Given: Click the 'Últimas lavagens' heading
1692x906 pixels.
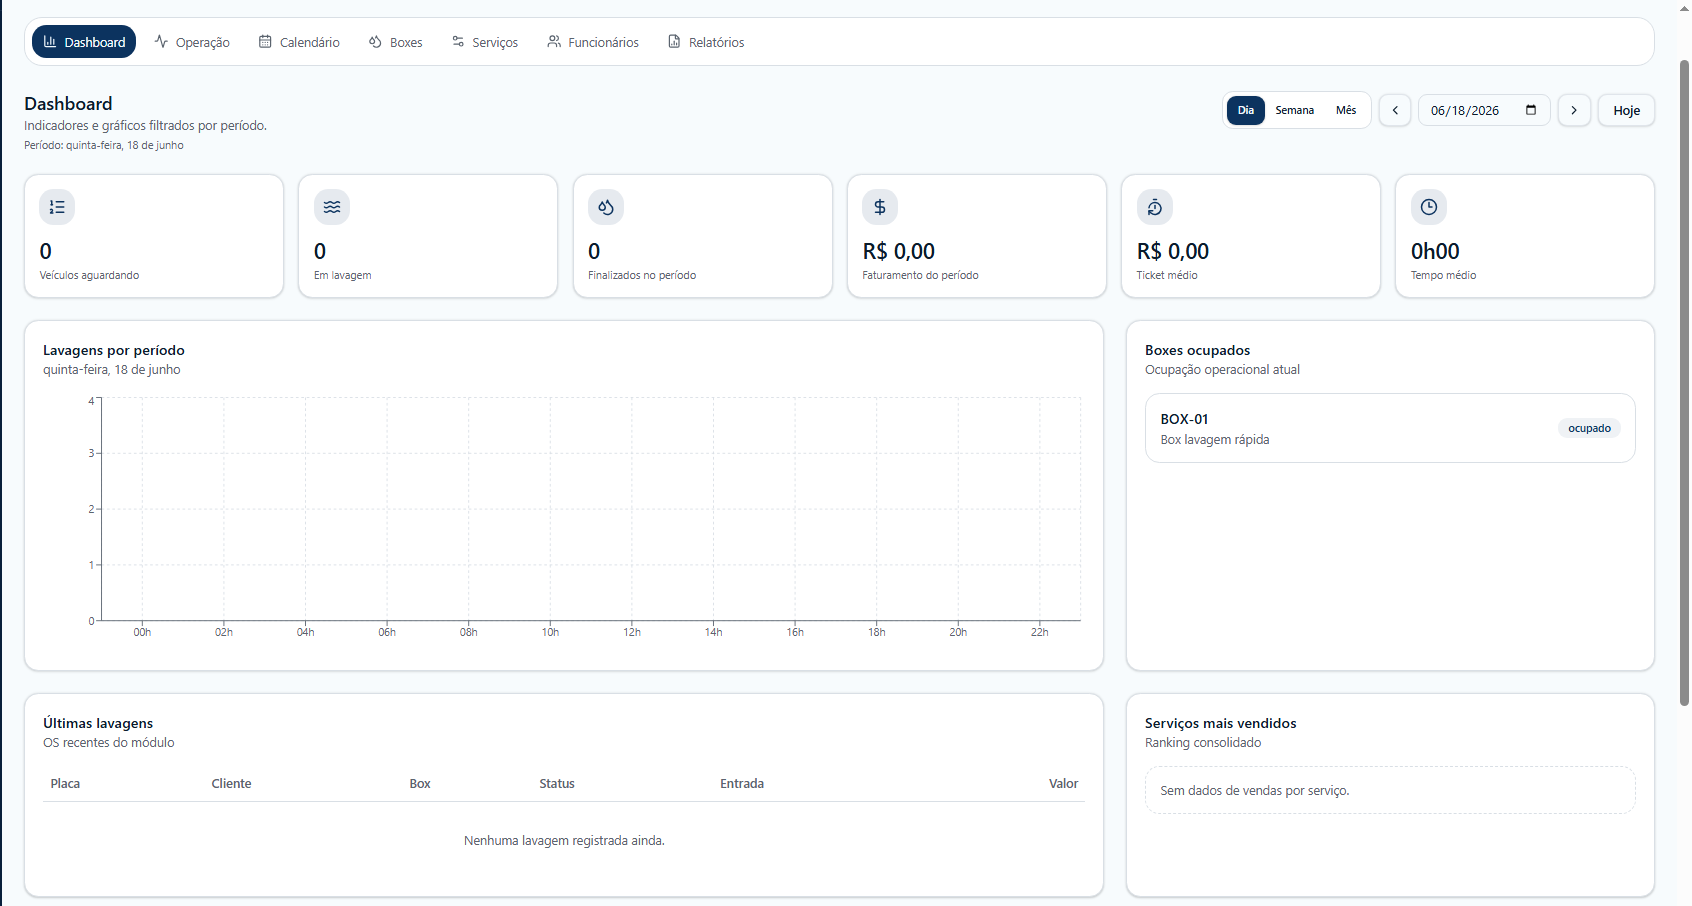Looking at the screenshot, I should (98, 723).
